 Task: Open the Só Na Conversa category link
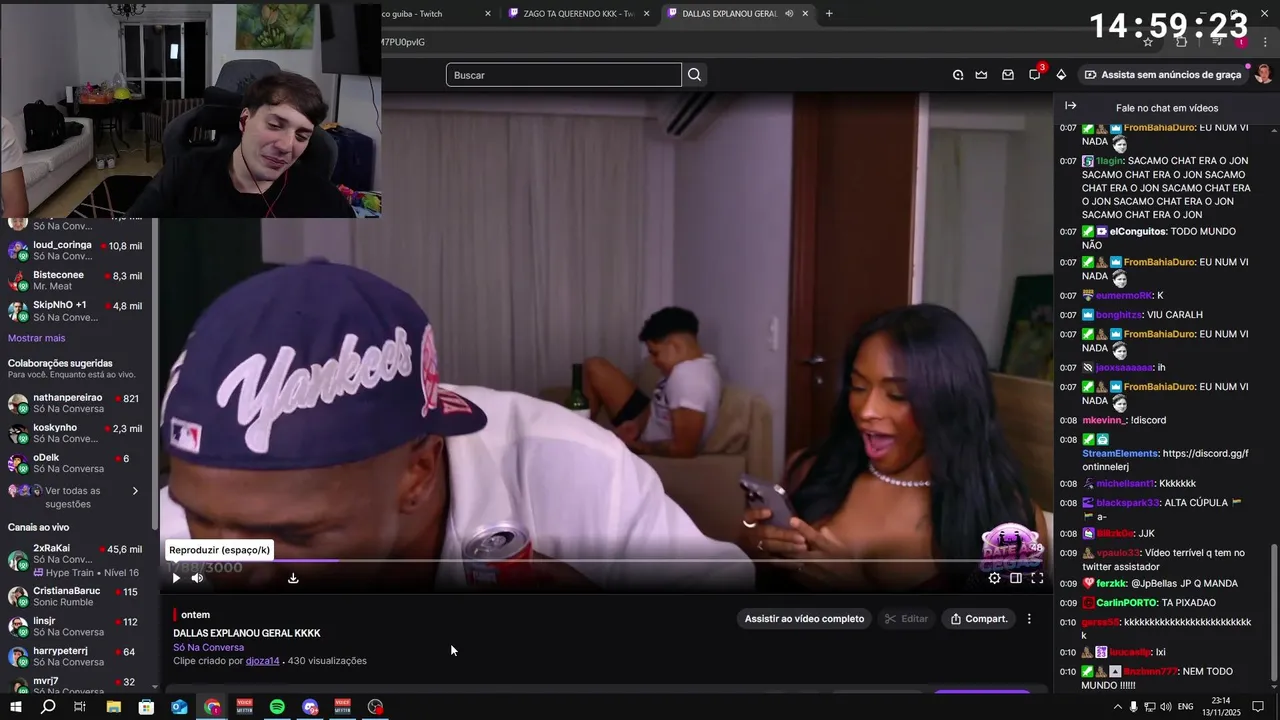(x=208, y=647)
